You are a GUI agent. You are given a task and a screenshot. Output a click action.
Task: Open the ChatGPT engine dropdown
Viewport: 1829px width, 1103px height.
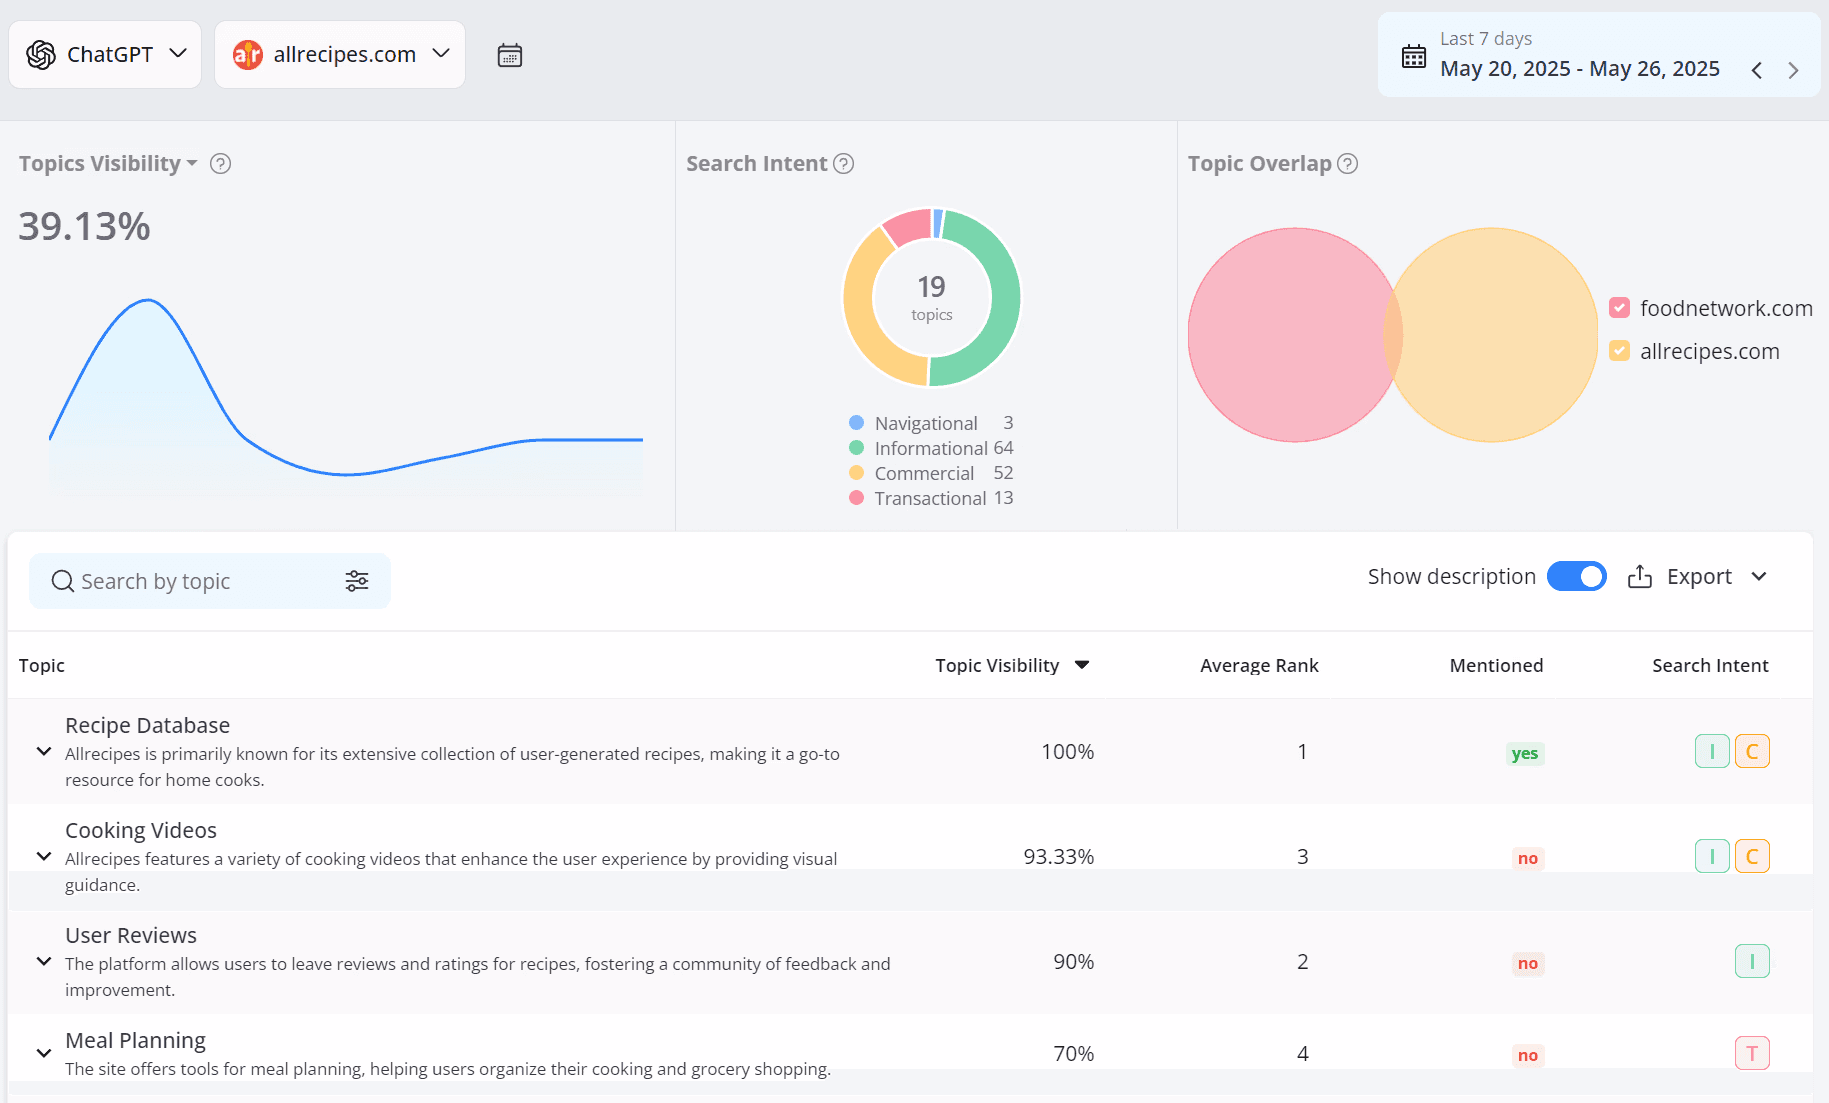(x=105, y=54)
